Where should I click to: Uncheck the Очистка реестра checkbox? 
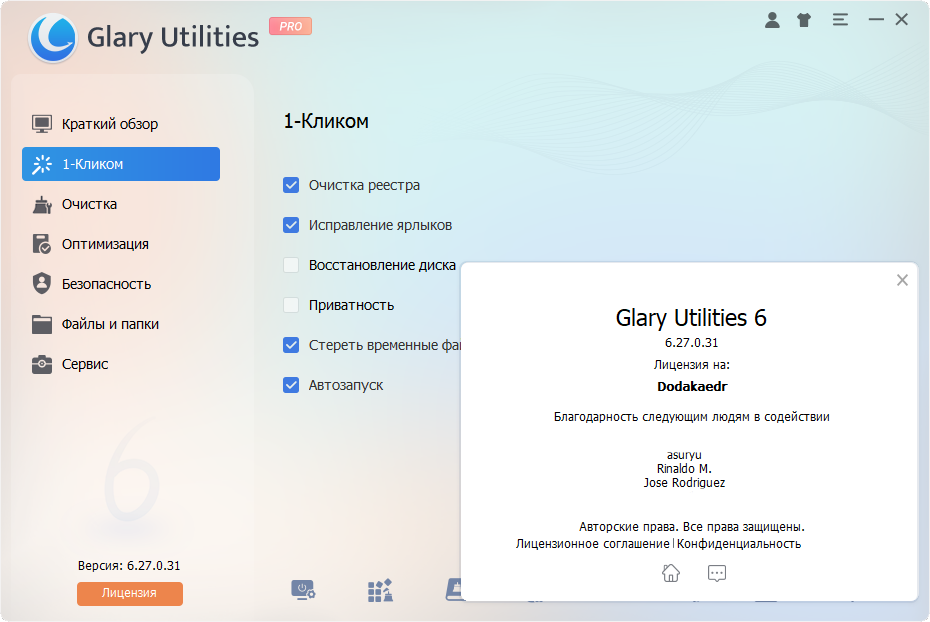(291, 185)
